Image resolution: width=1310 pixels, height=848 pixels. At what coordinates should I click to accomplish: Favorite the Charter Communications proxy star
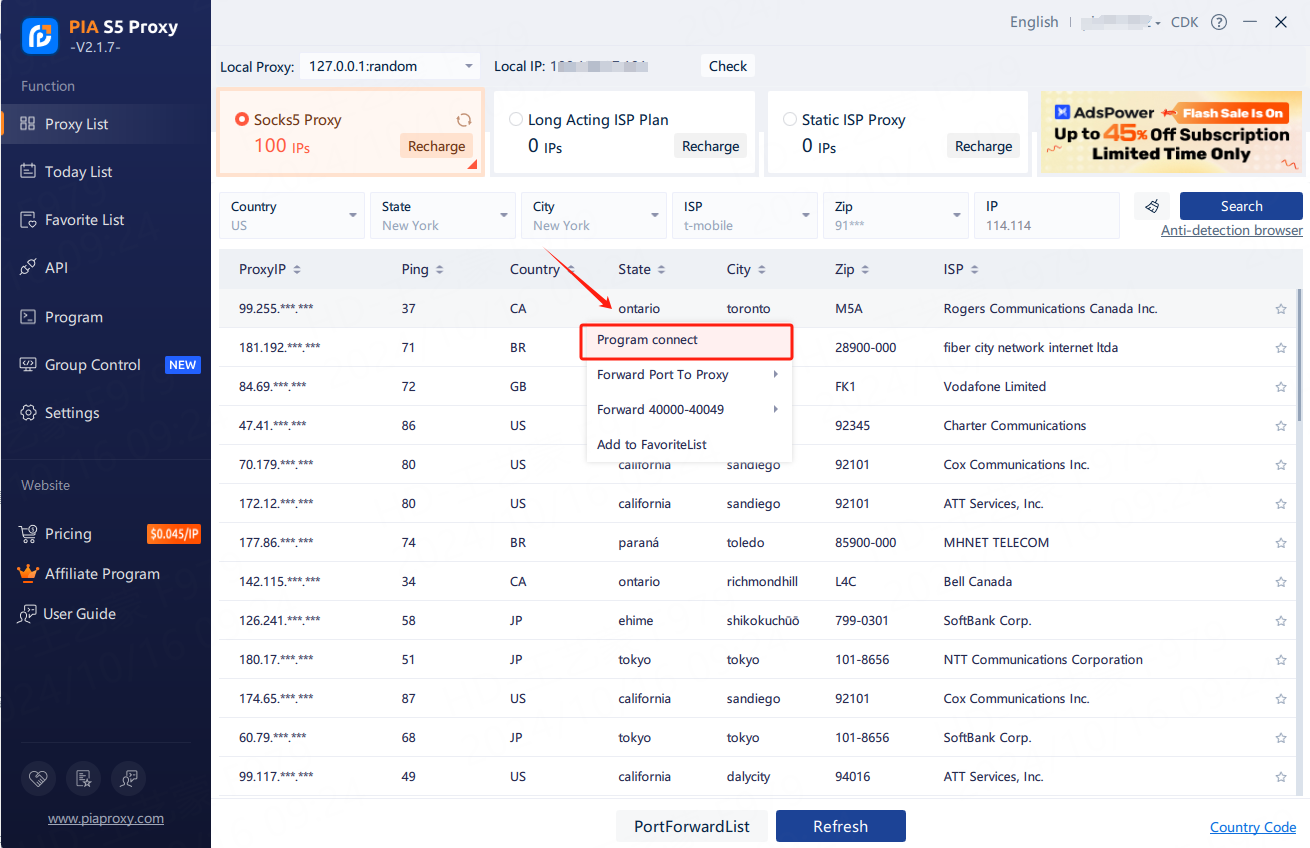1281,426
